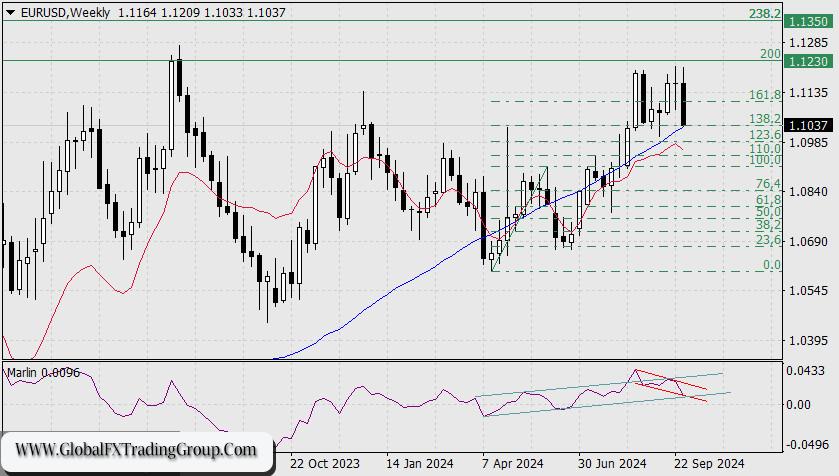839x476 pixels.
Task: Click the 0.0 Fibonacci level label
Action: [x=772, y=265]
